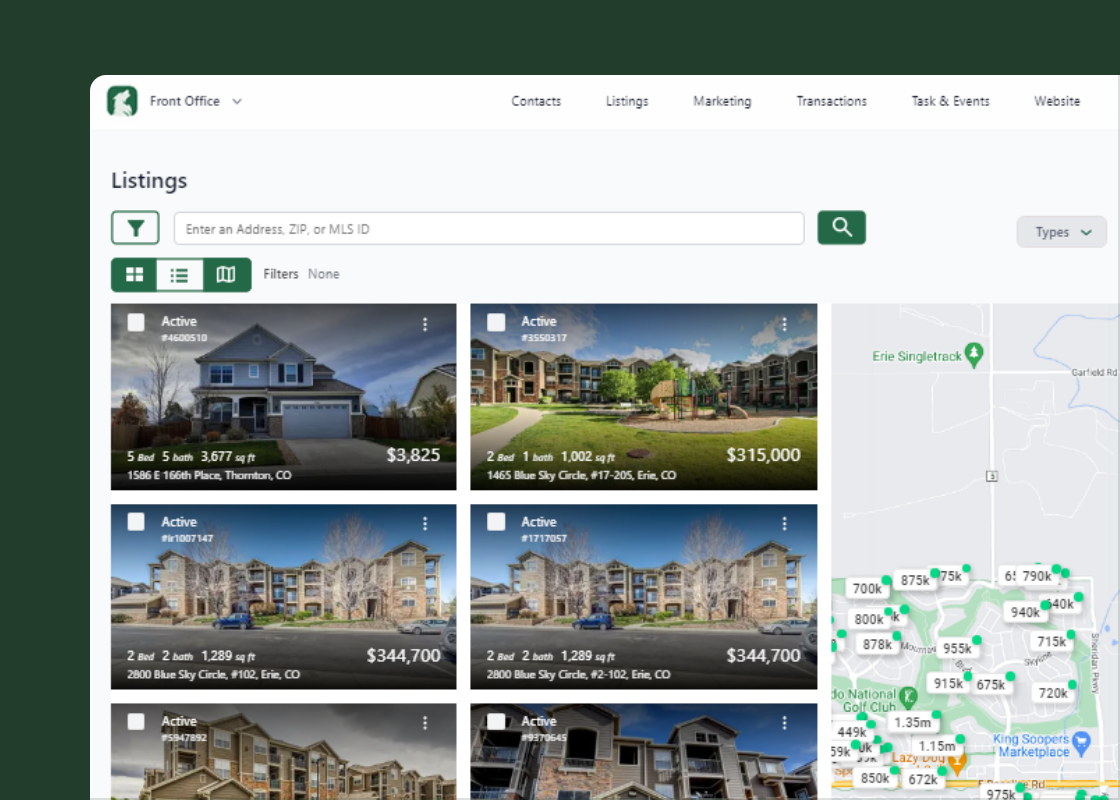Click the 720k price marker on the map
This screenshot has height=800, width=1120.
[1053, 693]
